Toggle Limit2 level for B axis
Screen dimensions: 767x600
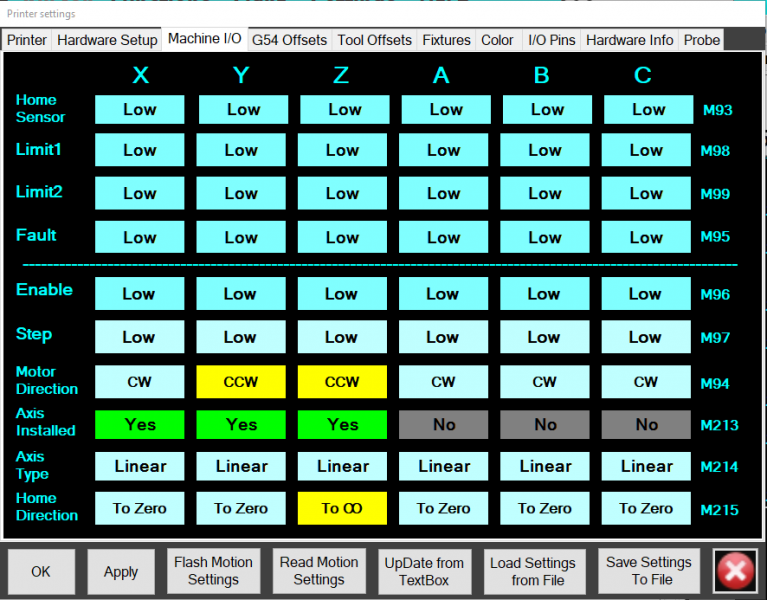point(545,193)
